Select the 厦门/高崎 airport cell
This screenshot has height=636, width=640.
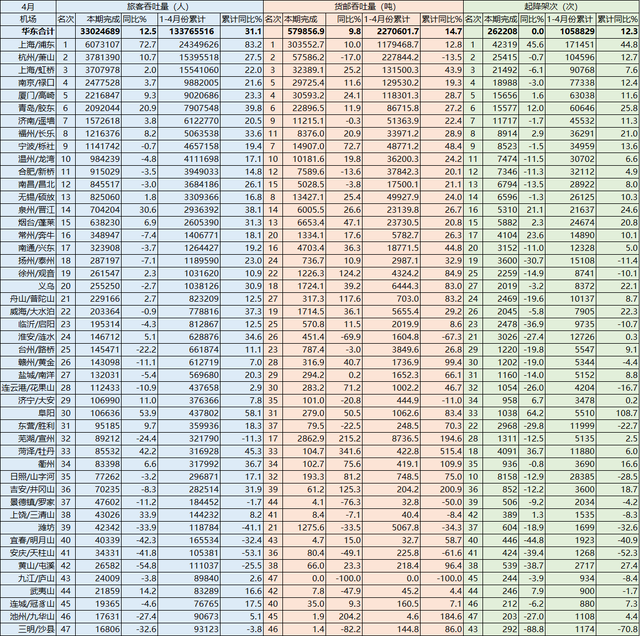coord(28,95)
